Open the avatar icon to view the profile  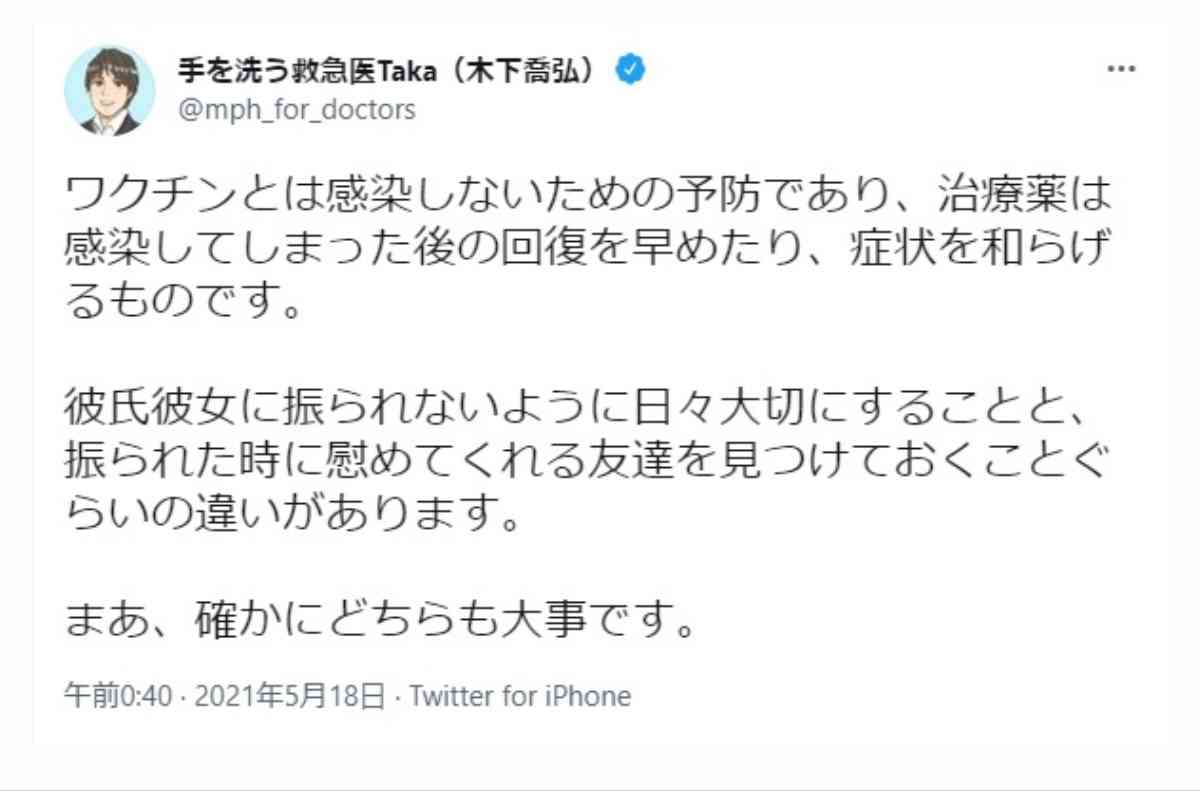[x=110, y=90]
